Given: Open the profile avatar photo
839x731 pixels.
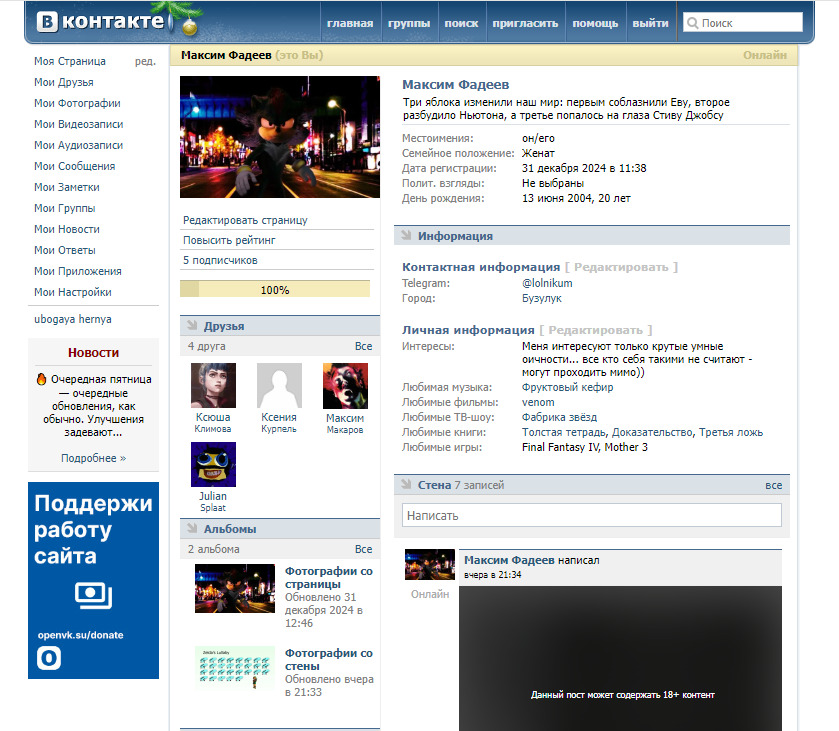Looking at the screenshot, I should coord(280,137).
